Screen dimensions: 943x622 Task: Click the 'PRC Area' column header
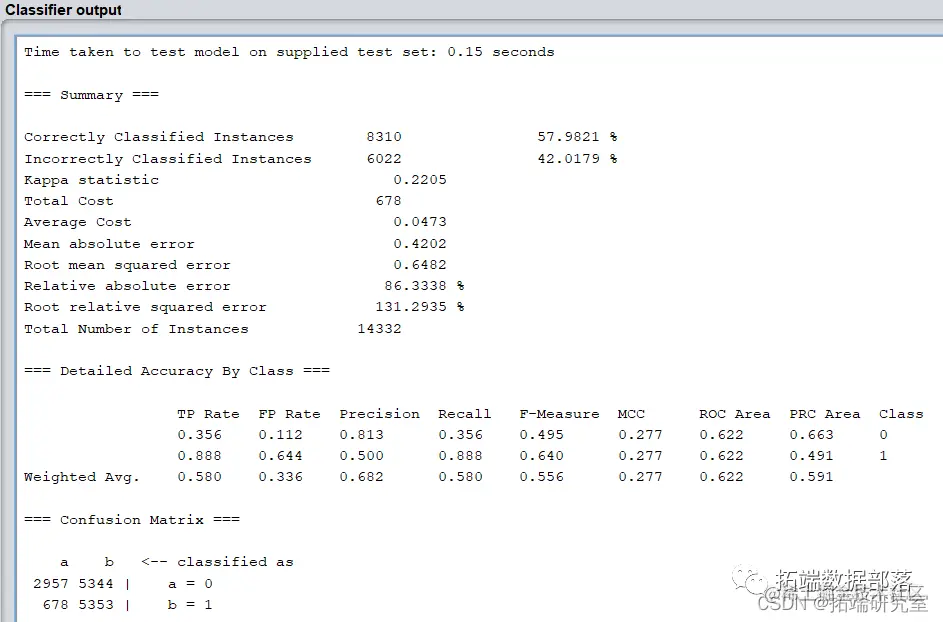(x=825, y=414)
